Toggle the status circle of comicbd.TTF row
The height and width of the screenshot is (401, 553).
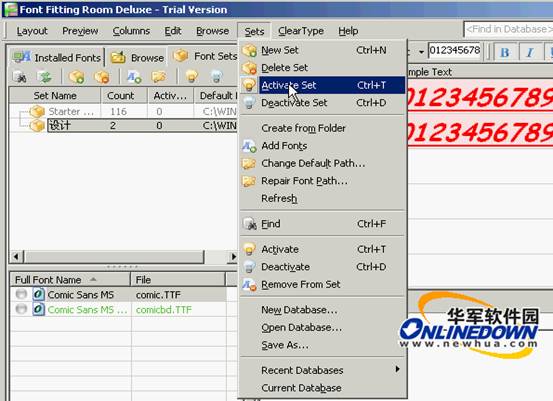[21, 309]
